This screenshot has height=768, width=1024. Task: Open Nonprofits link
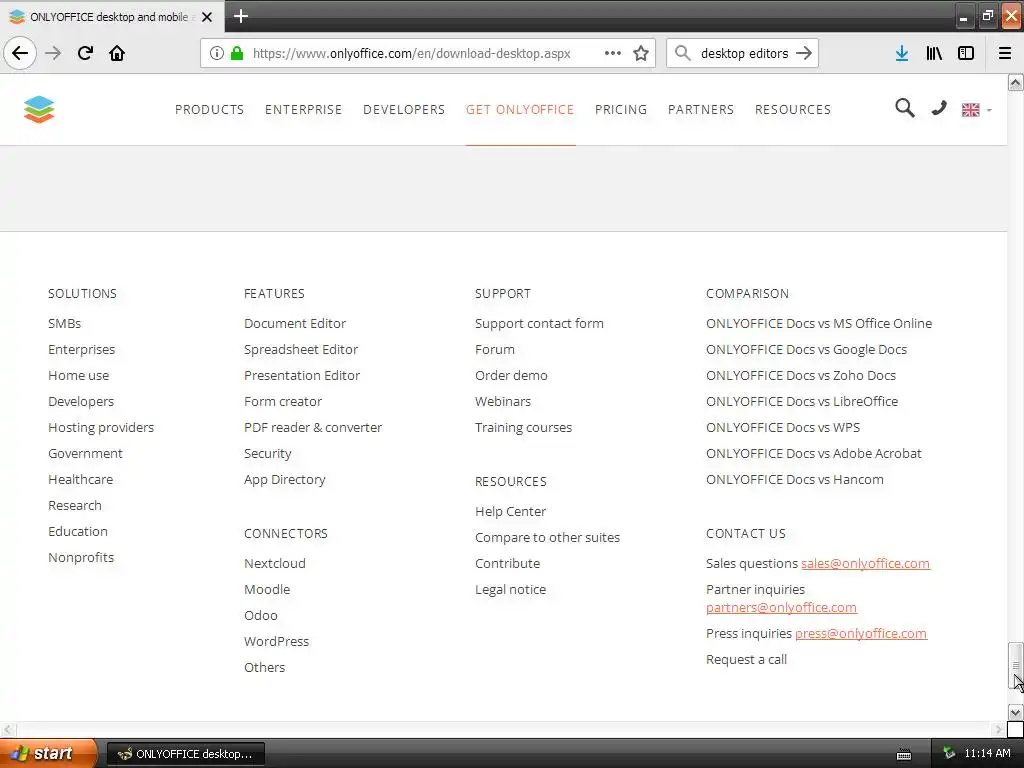click(81, 557)
